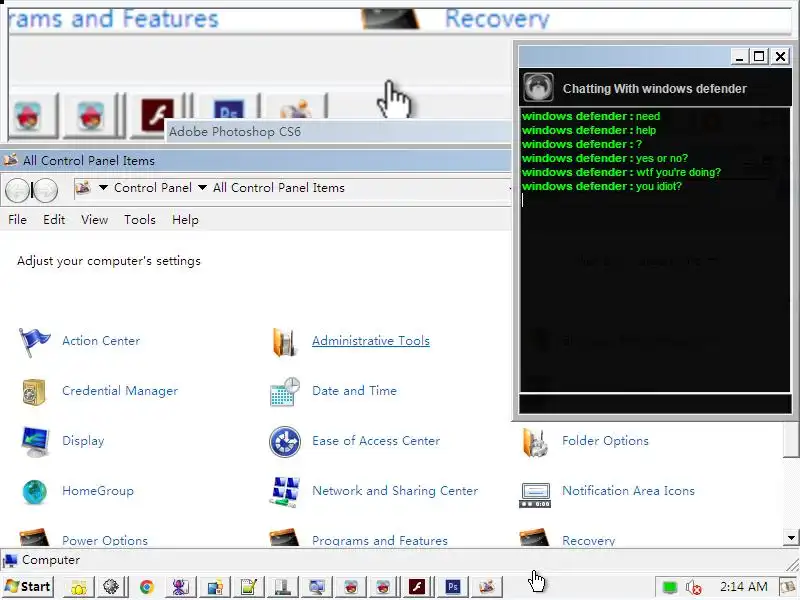Expand the arrow before All Control Panel Items breadcrumb
This screenshot has height=600, width=800.
pos(202,188)
